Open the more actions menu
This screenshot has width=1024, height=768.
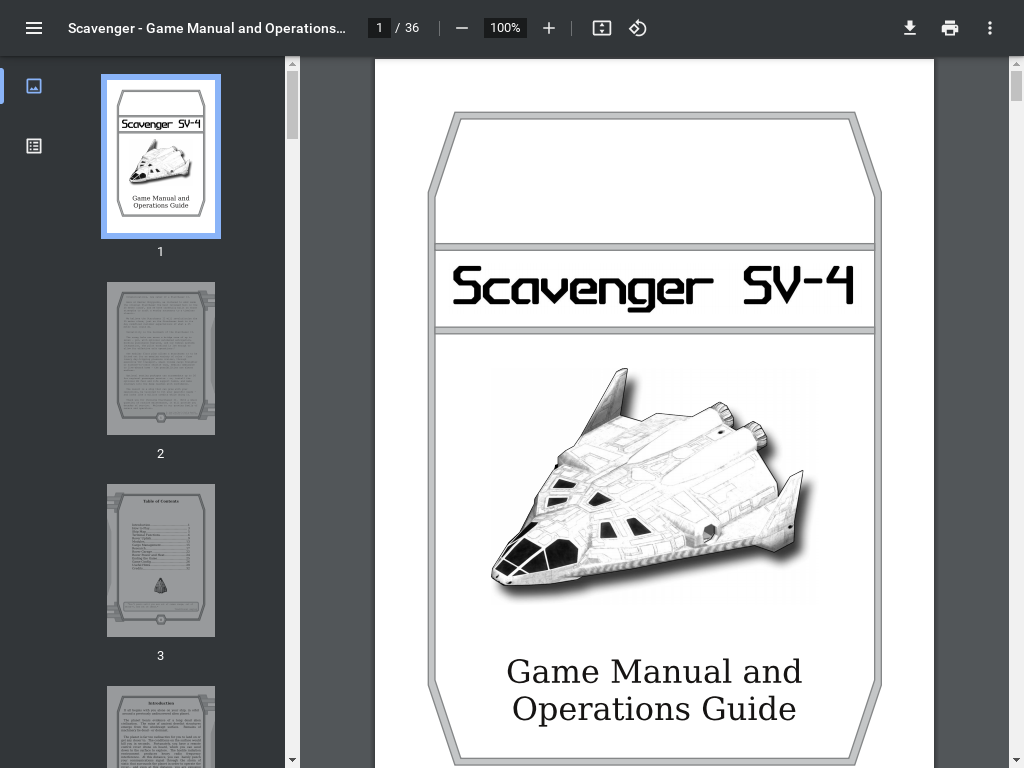click(990, 28)
